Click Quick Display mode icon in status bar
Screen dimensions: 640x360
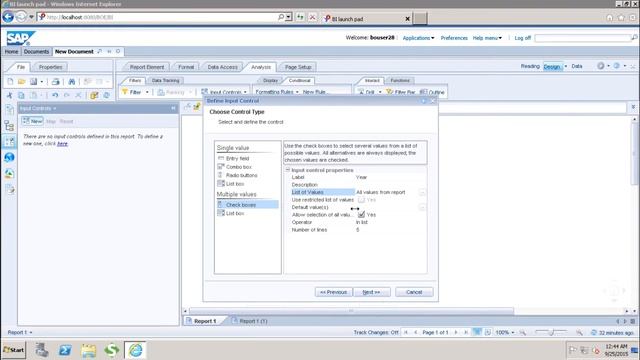tap(476, 332)
